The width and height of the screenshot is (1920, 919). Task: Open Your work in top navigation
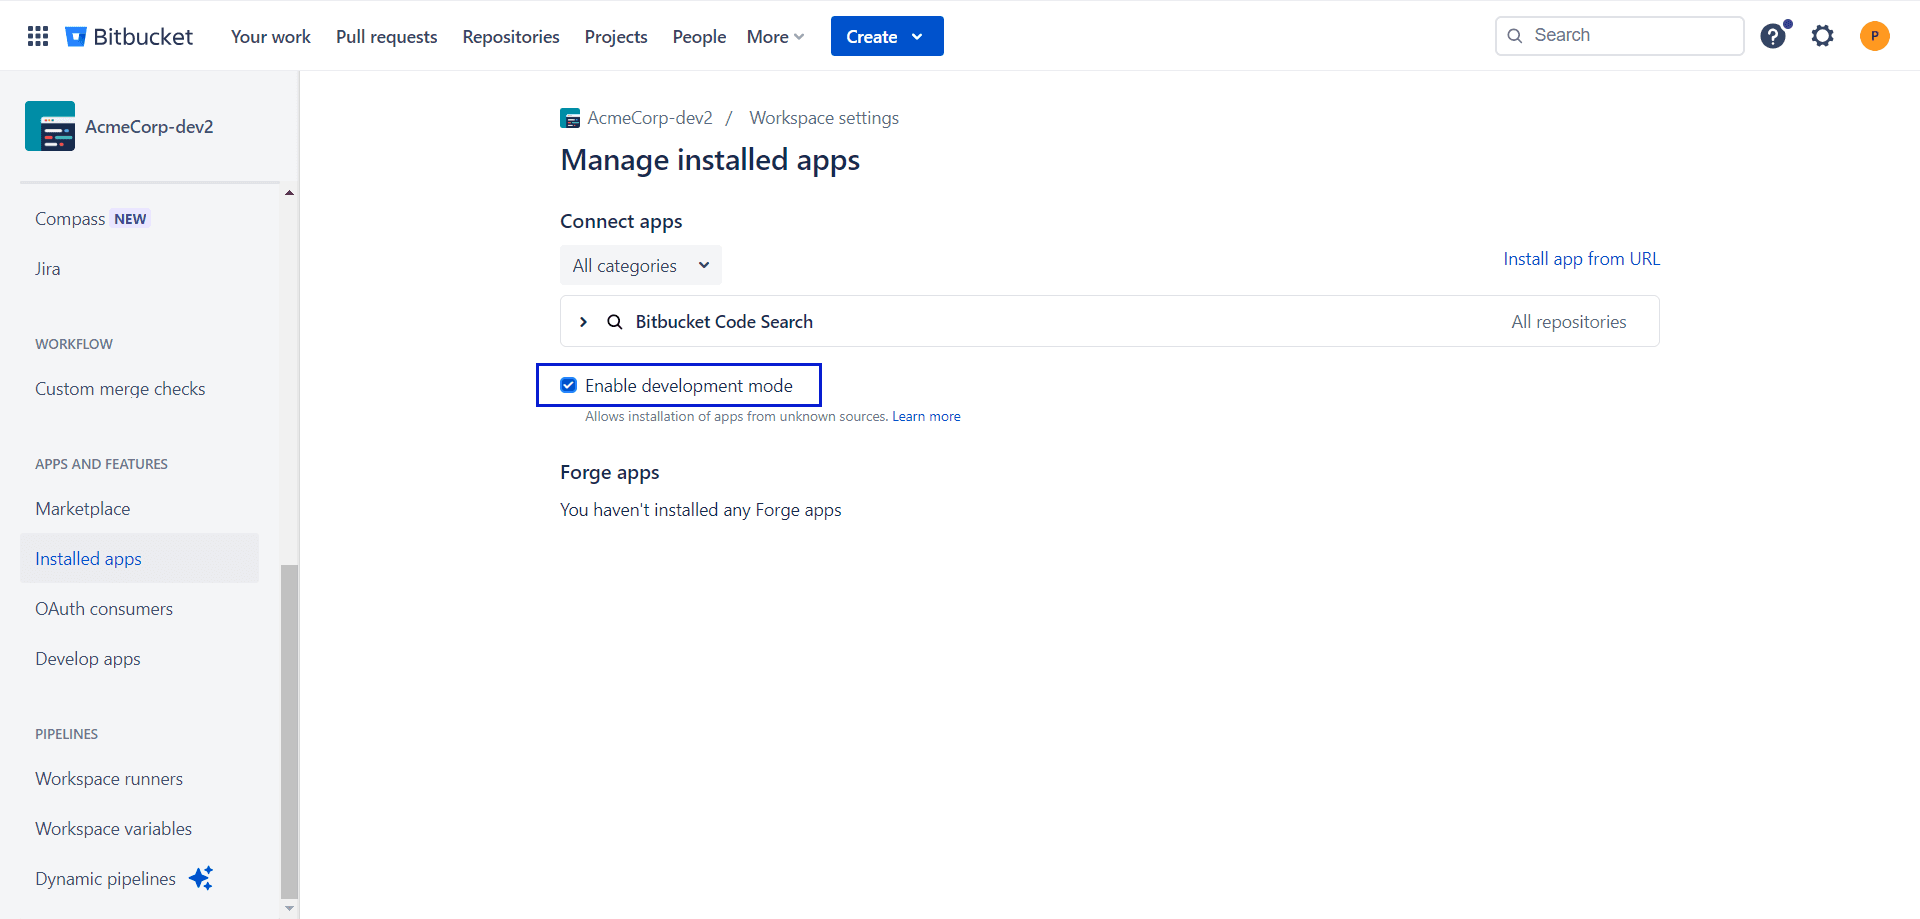[x=271, y=37]
